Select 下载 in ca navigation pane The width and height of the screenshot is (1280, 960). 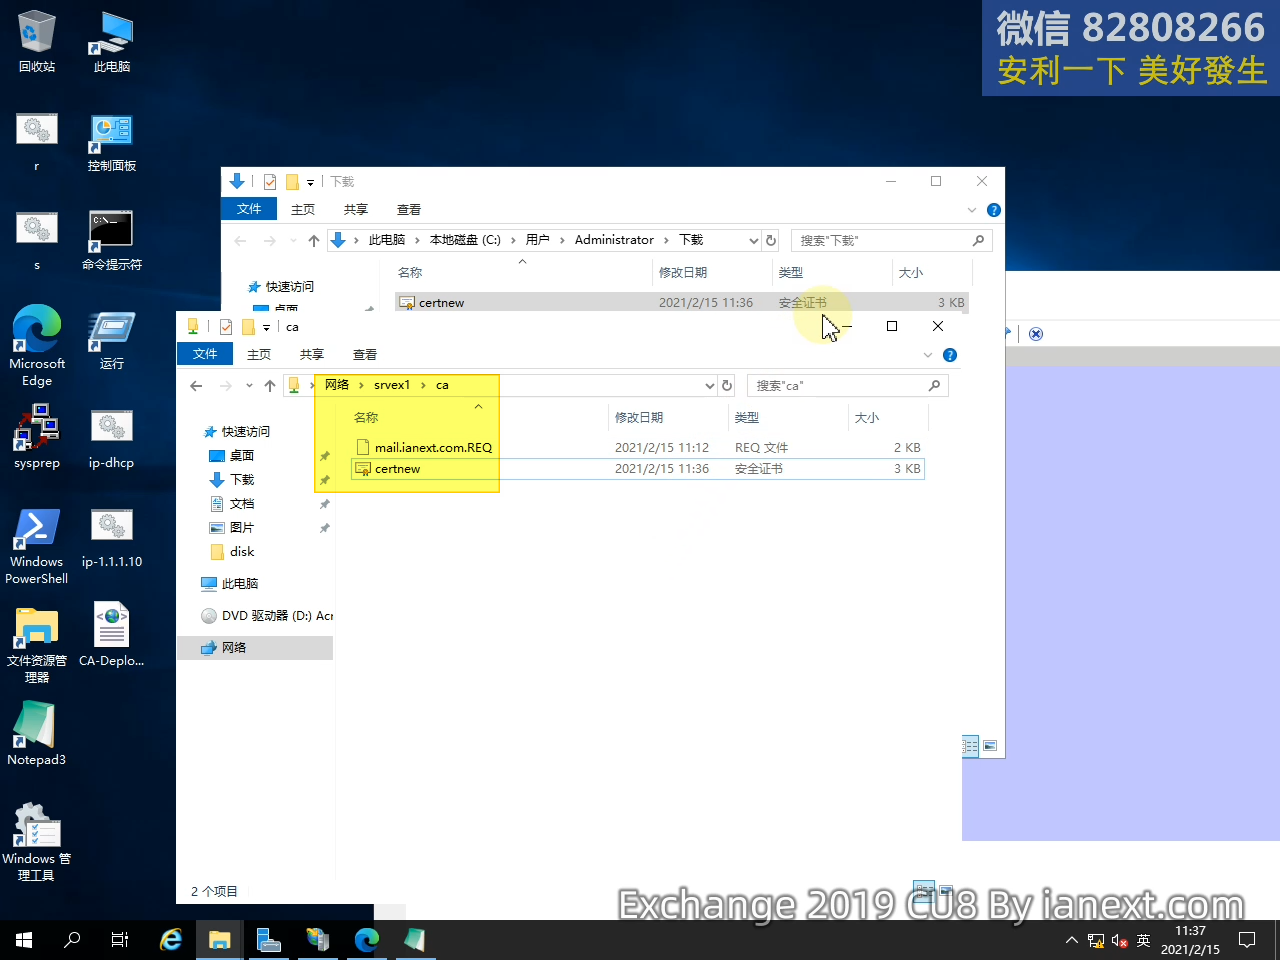point(242,480)
